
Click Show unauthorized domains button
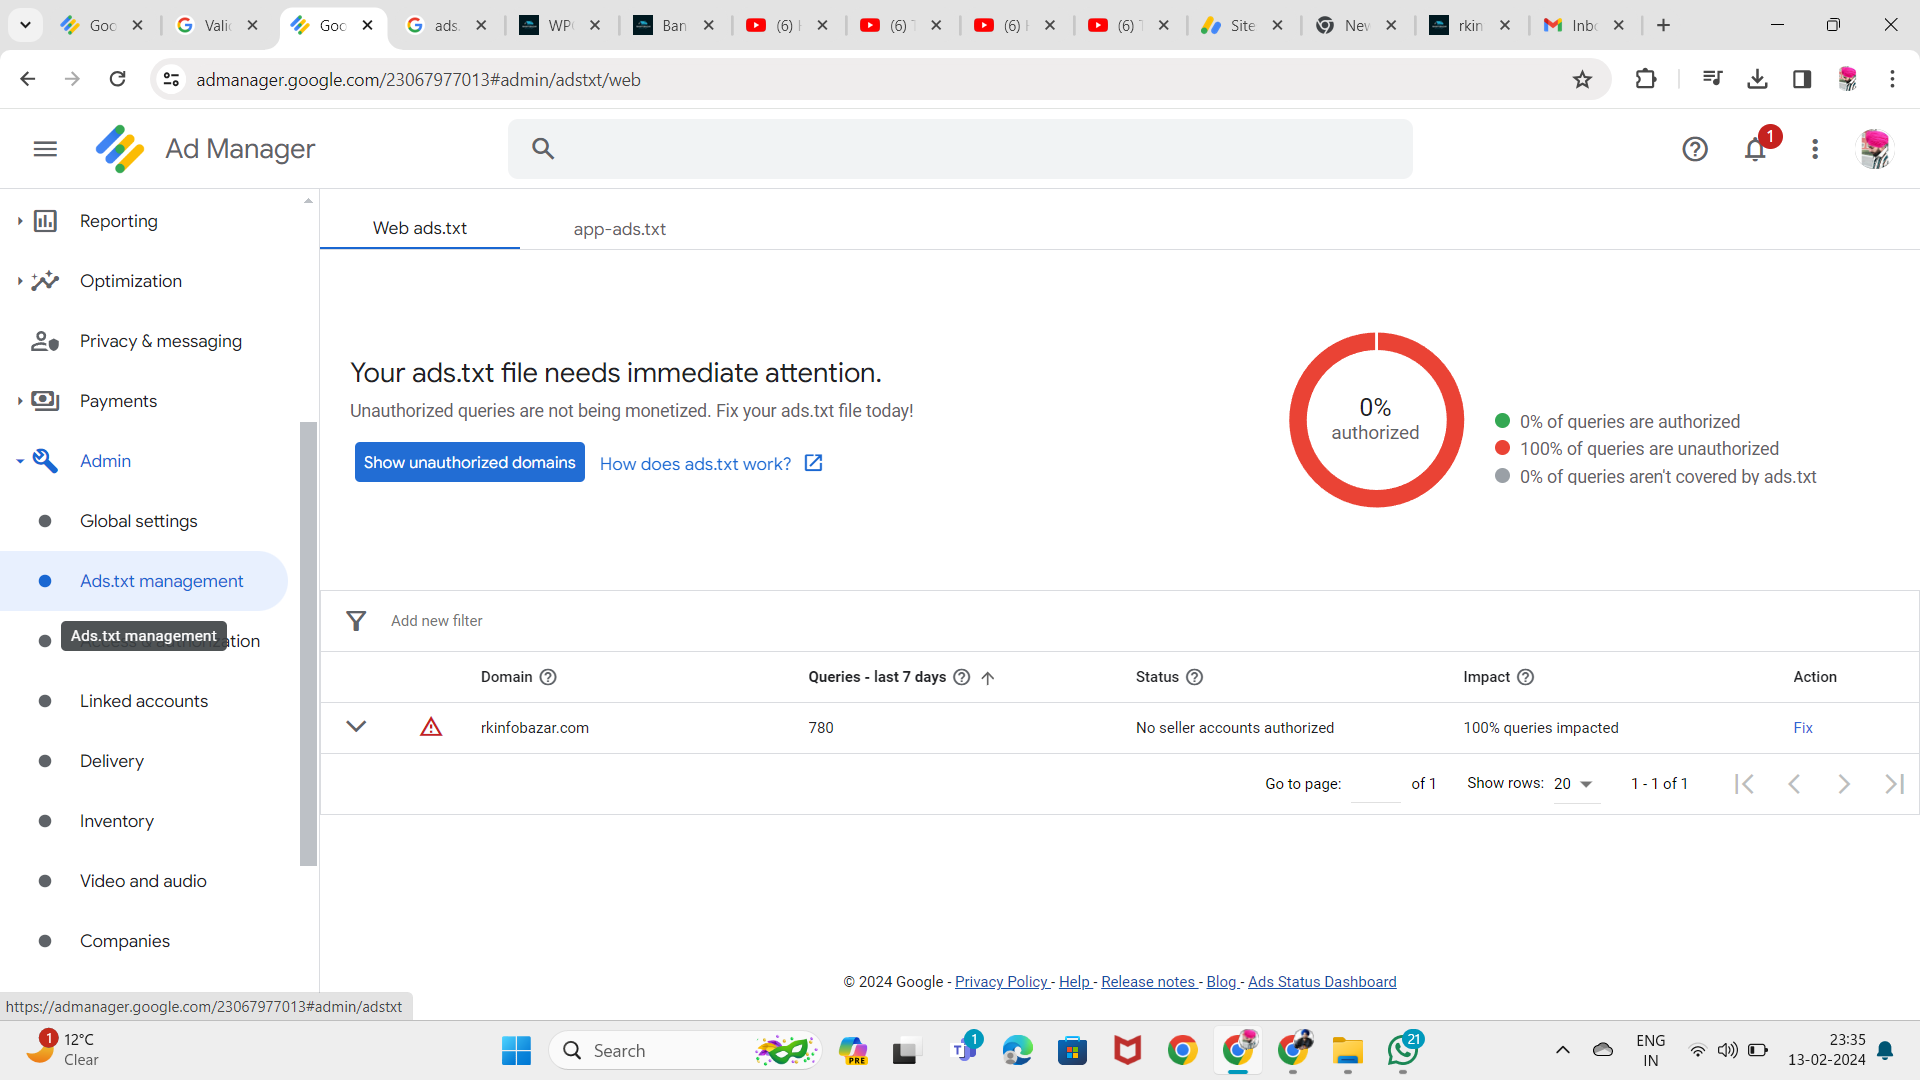pyautogui.click(x=470, y=462)
